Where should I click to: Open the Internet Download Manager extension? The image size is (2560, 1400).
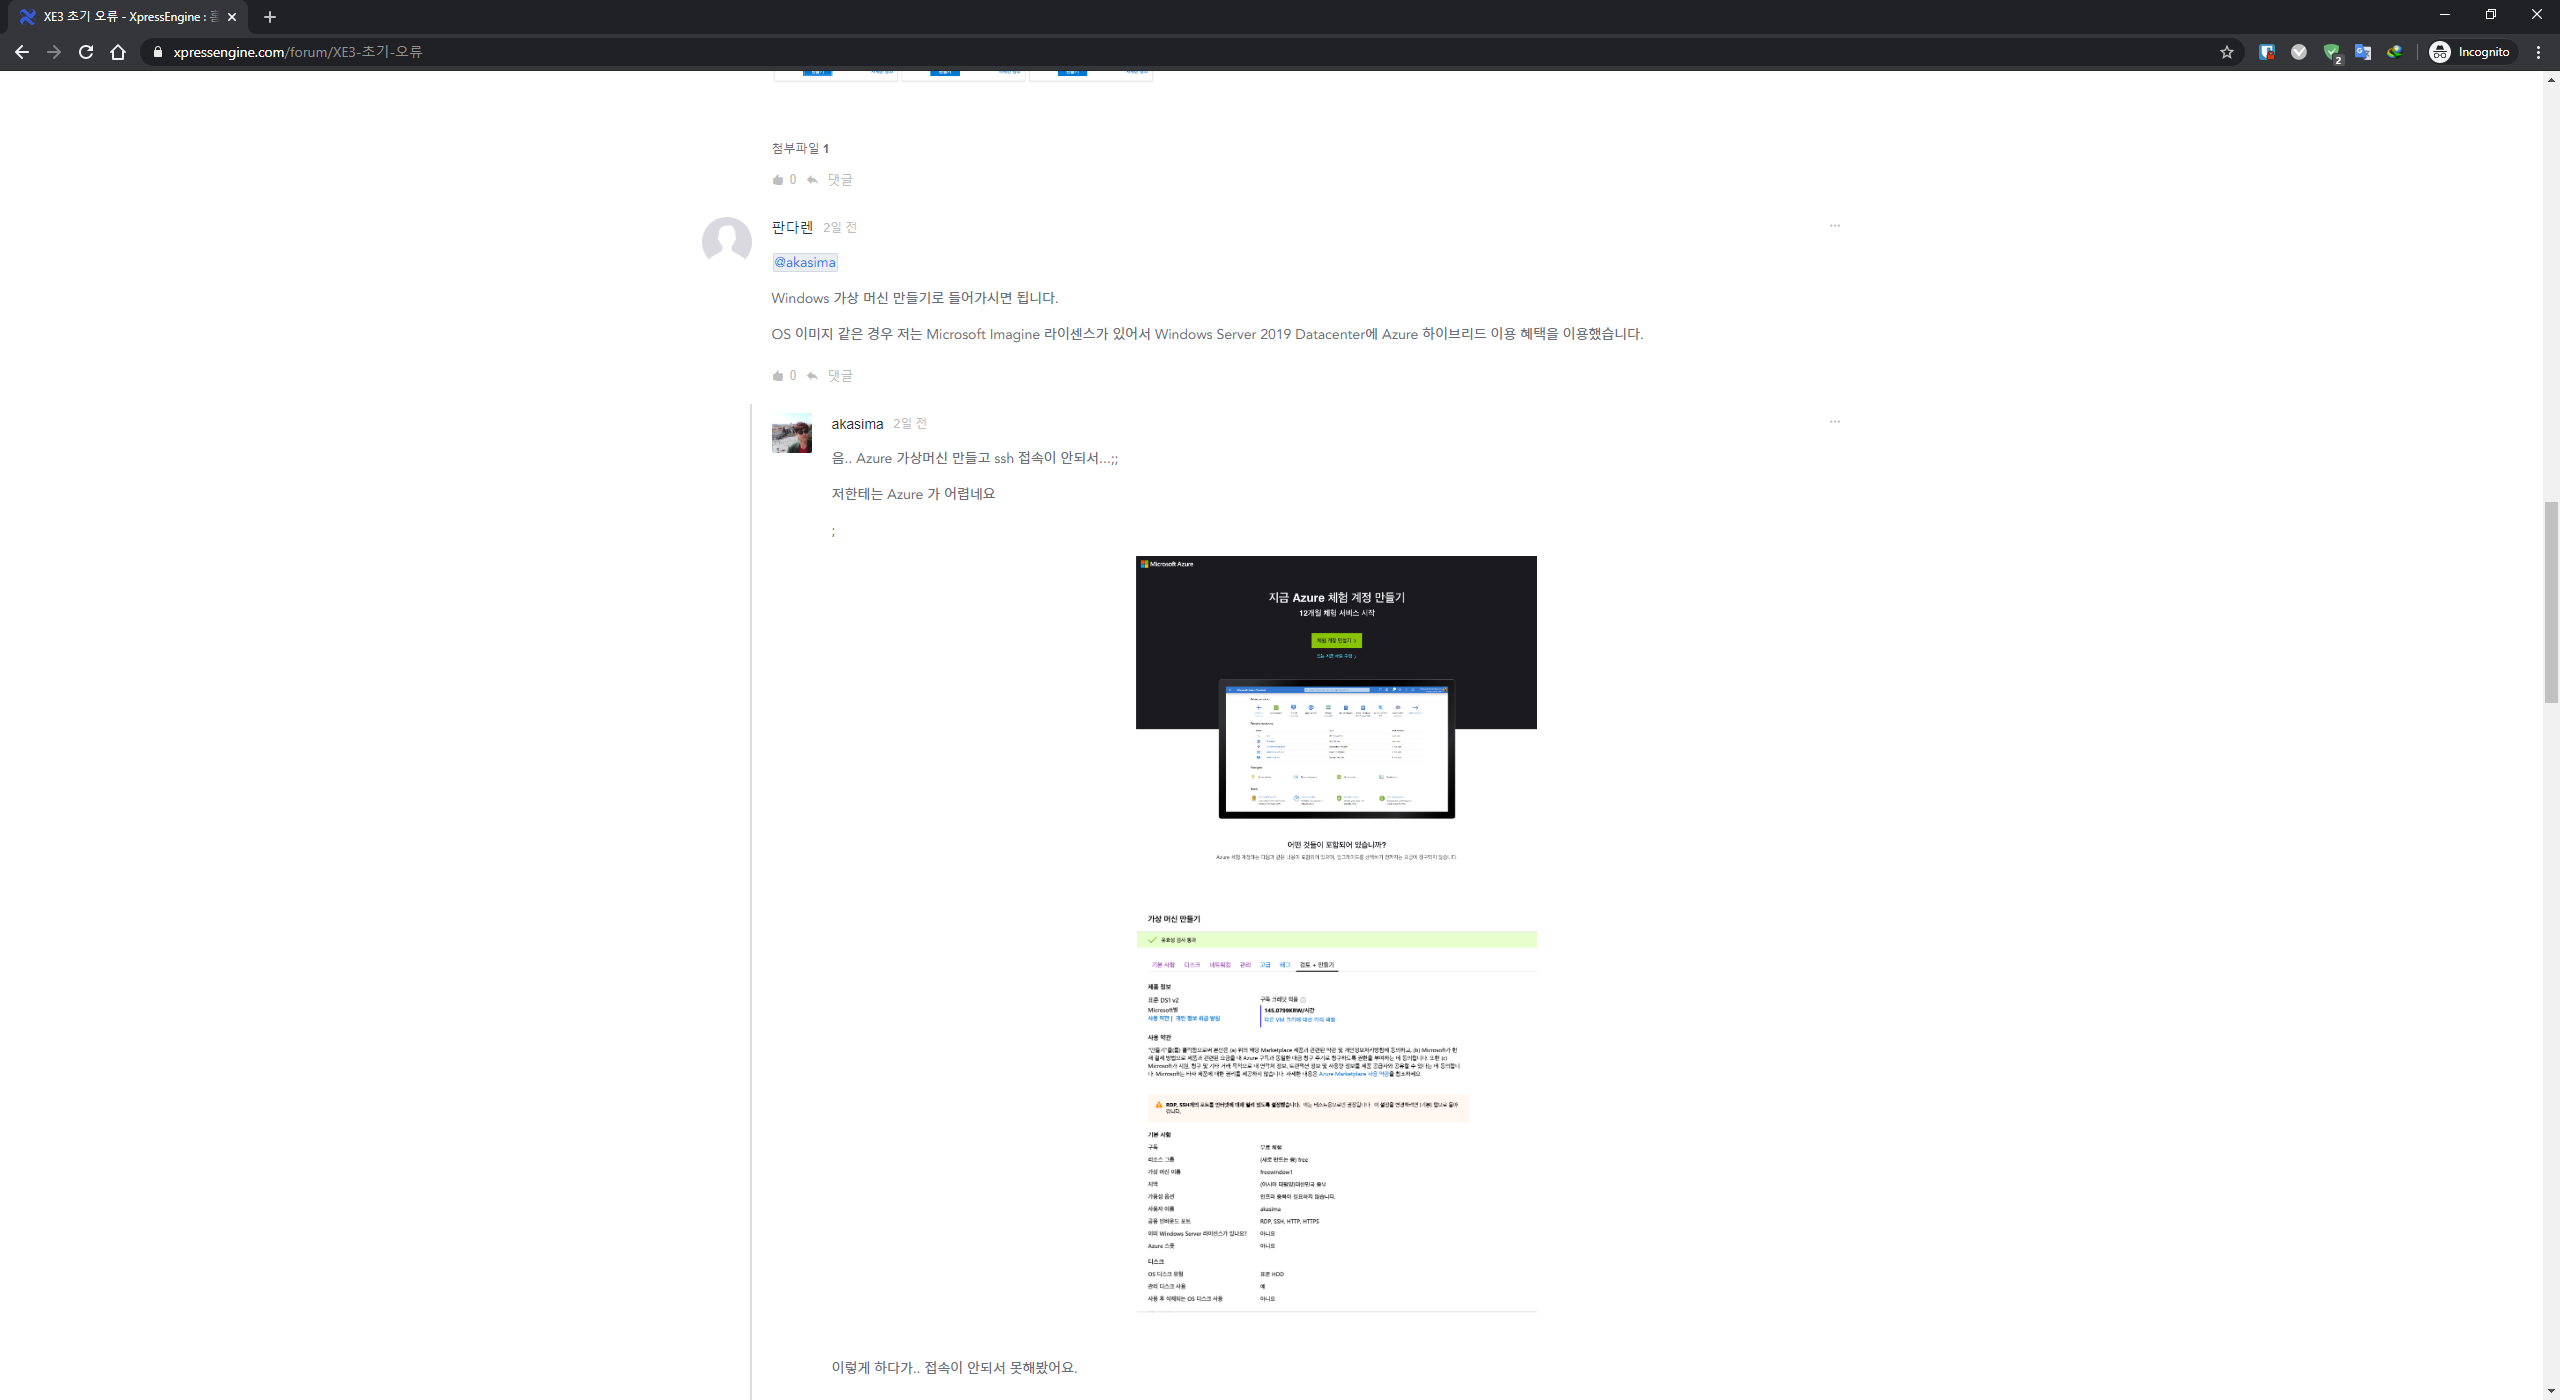[x=2396, y=51]
